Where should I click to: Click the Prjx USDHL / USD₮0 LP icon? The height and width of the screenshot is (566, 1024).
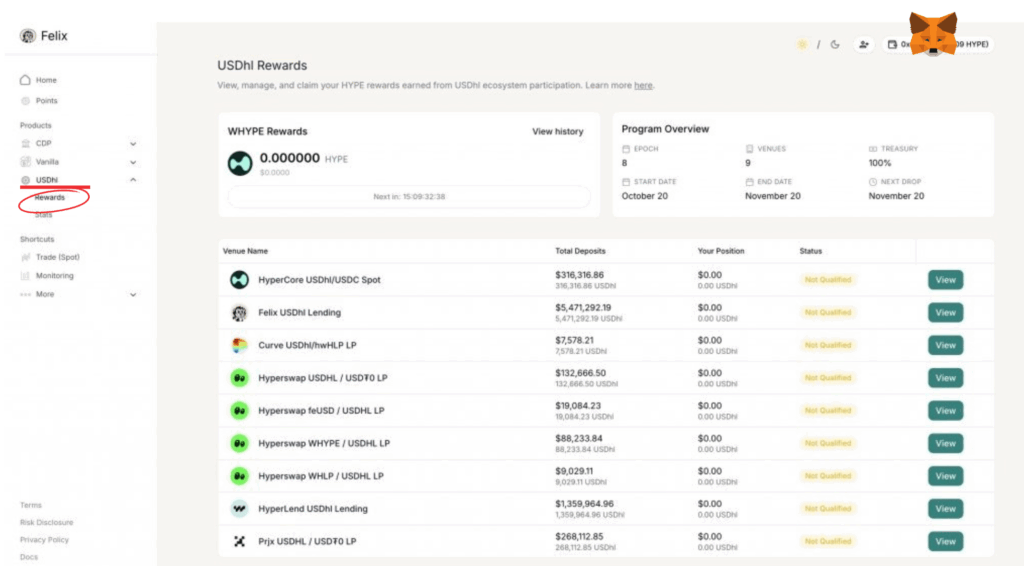tap(239, 541)
